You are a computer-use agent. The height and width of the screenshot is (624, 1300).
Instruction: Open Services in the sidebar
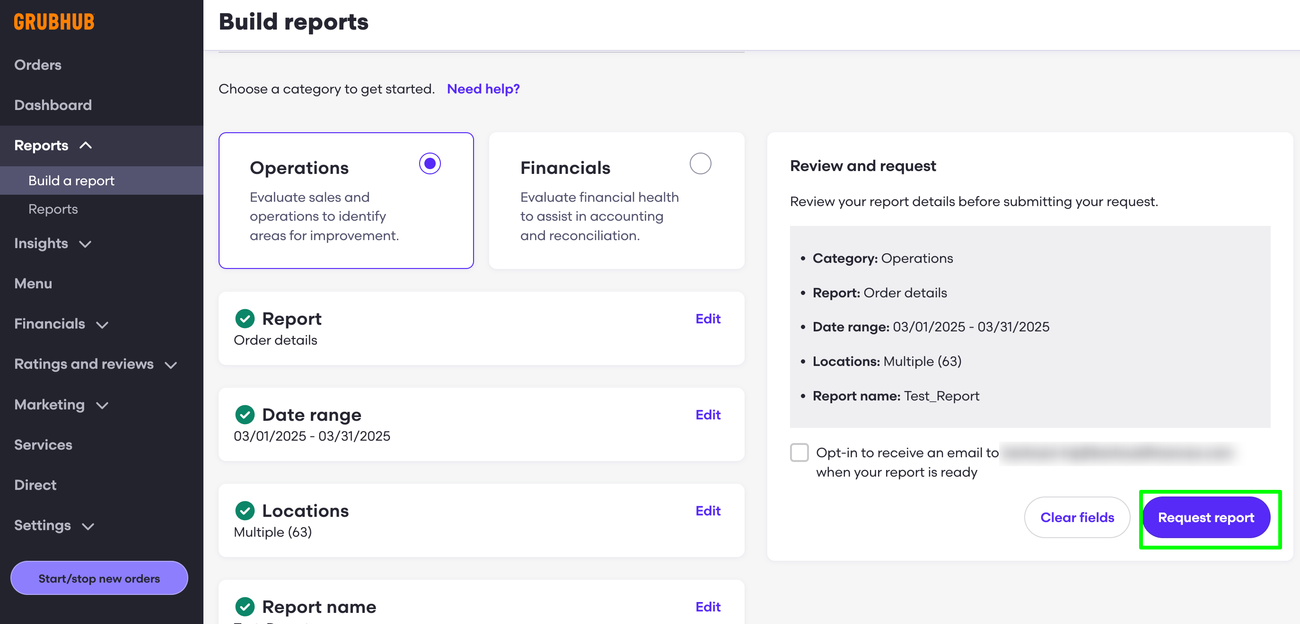tap(43, 445)
